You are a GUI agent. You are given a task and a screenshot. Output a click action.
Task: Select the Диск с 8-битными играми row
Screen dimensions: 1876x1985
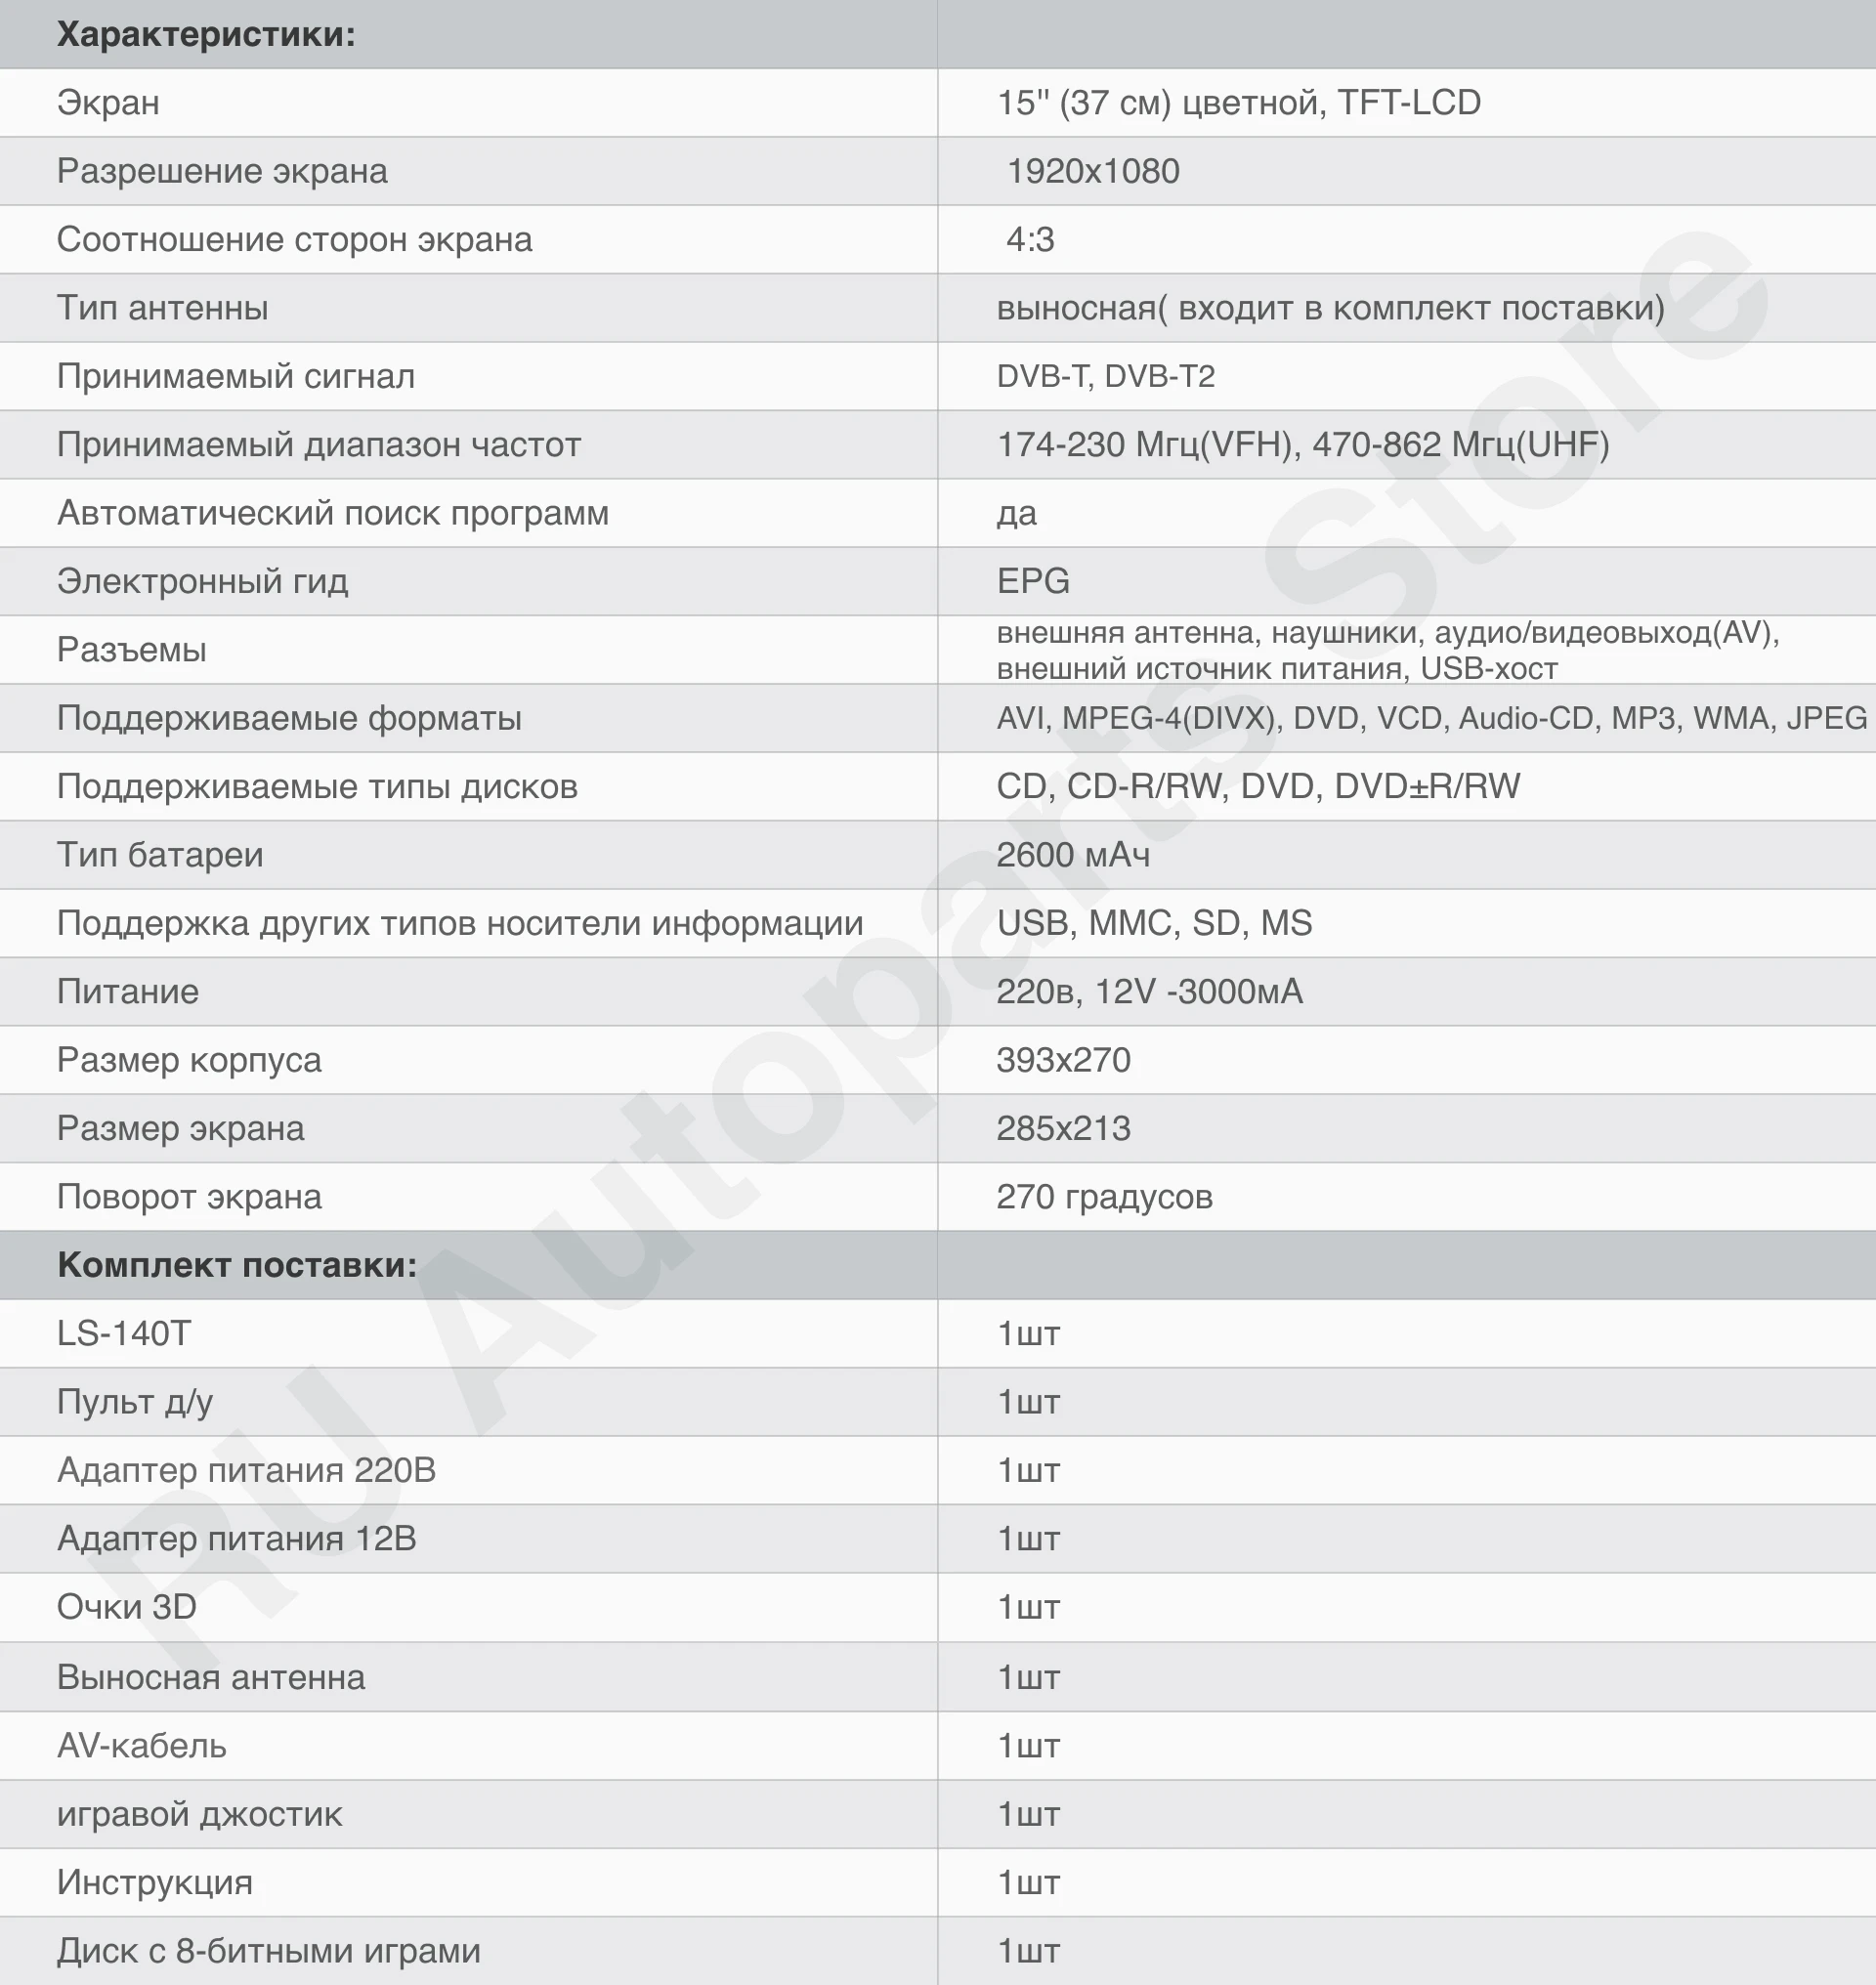click(x=938, y=1951)
